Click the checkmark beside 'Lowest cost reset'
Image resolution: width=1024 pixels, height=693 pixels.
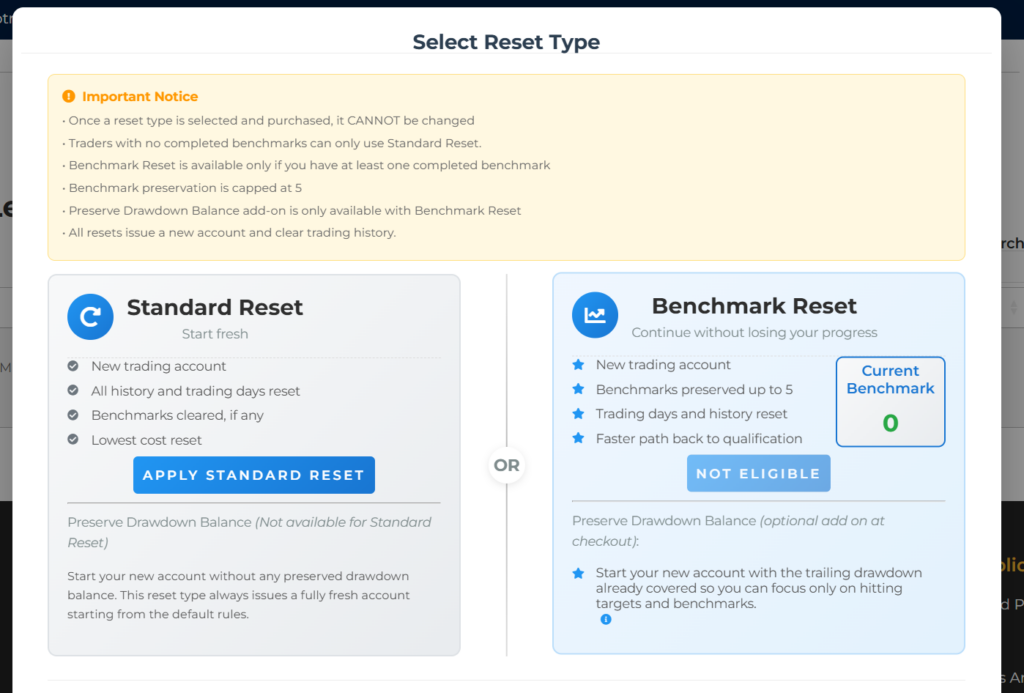point(73,440)
